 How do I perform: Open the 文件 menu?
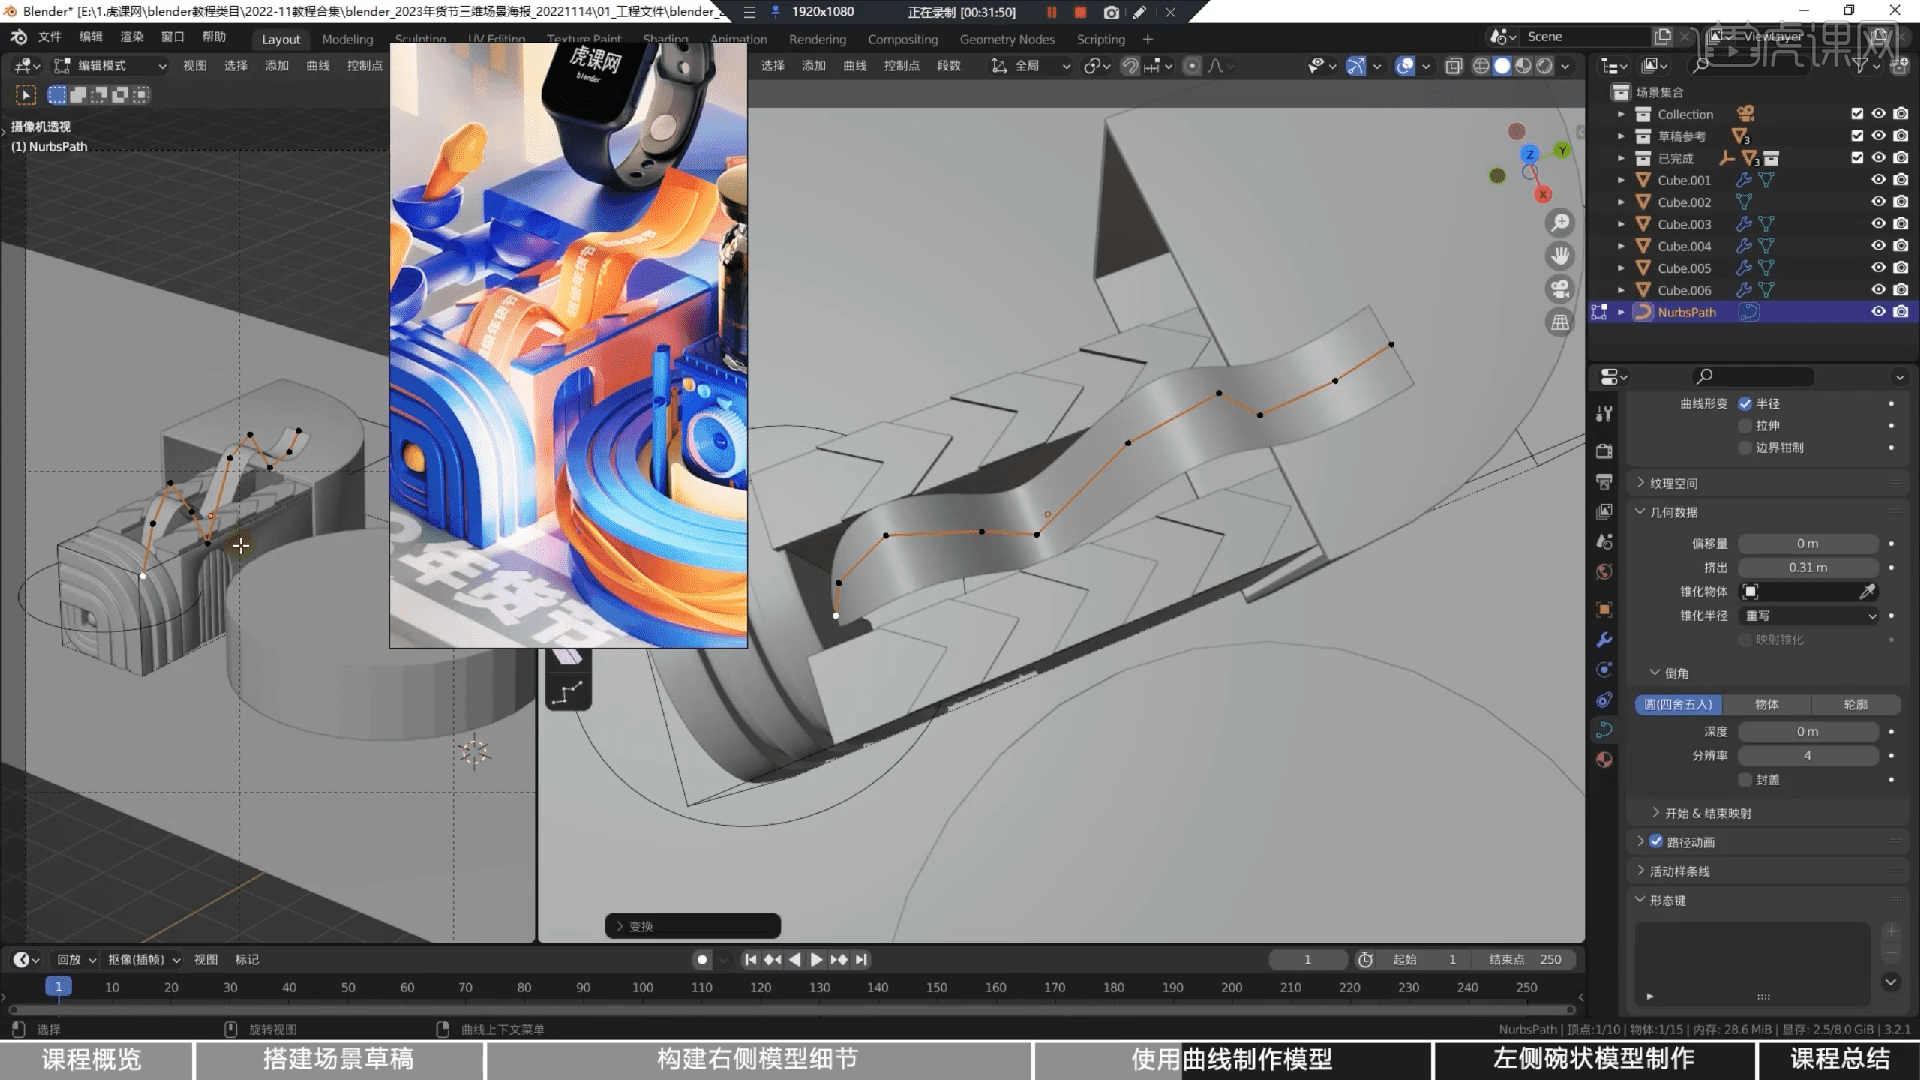click(50, 37)
